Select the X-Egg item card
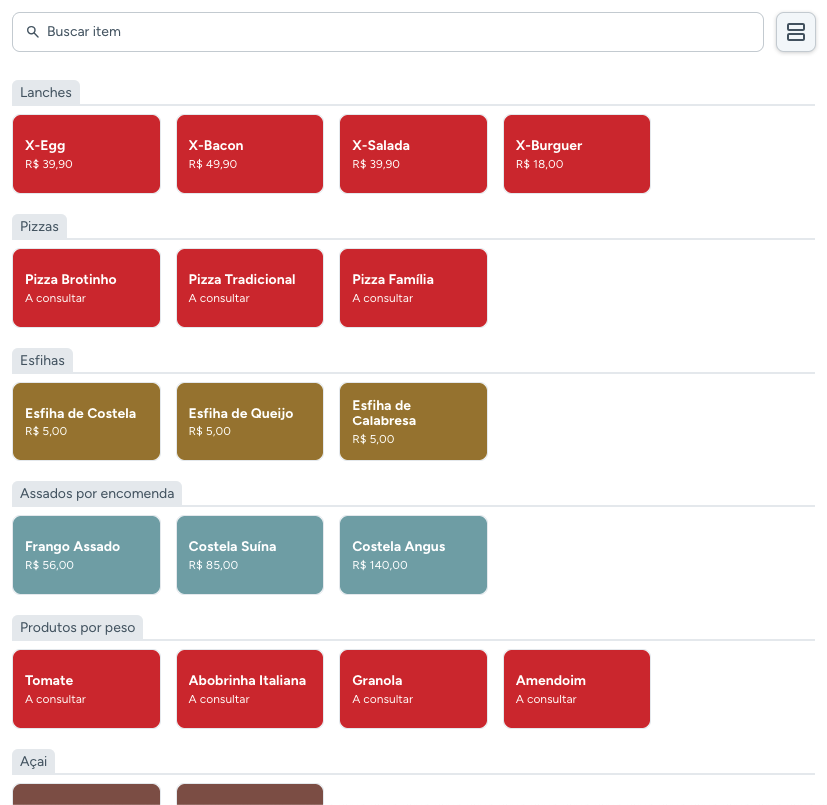The image size is (827, 805). coord(86,154)
